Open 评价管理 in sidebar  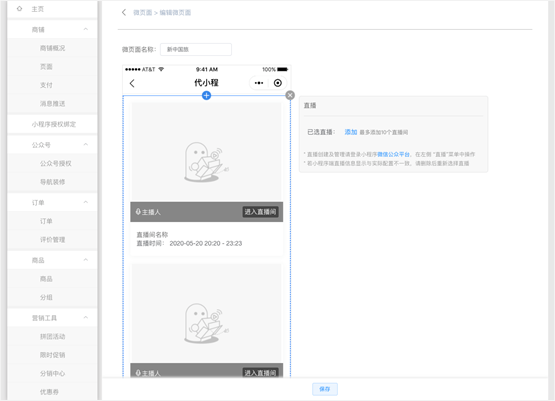[x=52, y=240]
